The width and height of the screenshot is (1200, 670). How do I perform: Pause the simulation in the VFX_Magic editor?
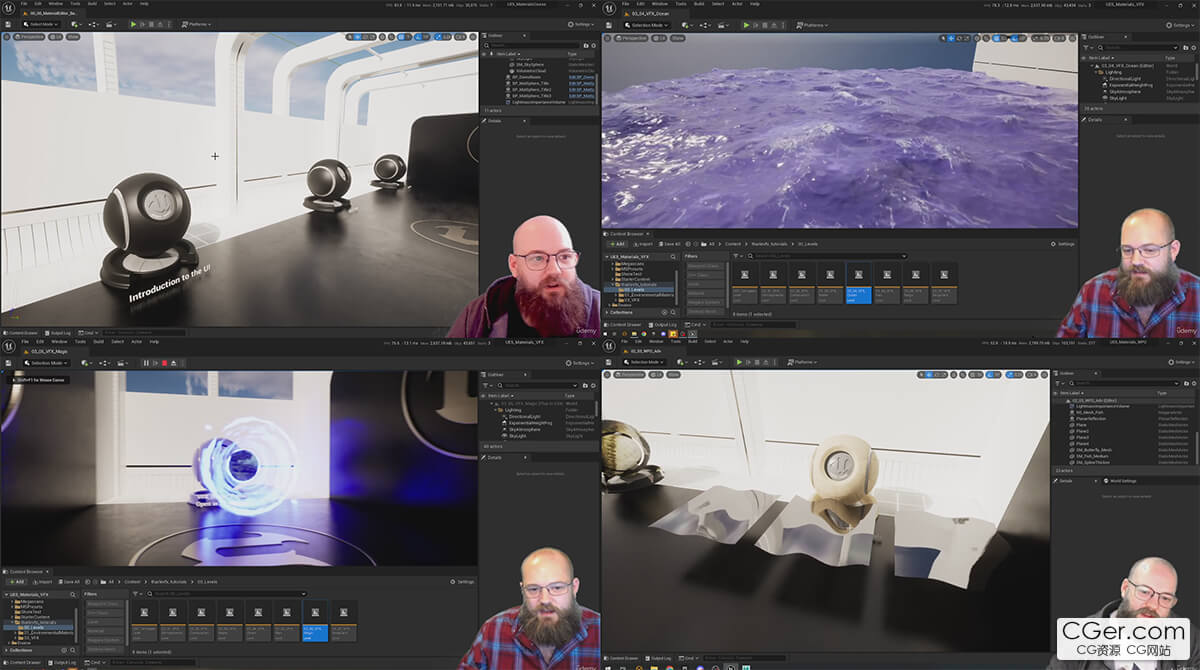point(146,363)
